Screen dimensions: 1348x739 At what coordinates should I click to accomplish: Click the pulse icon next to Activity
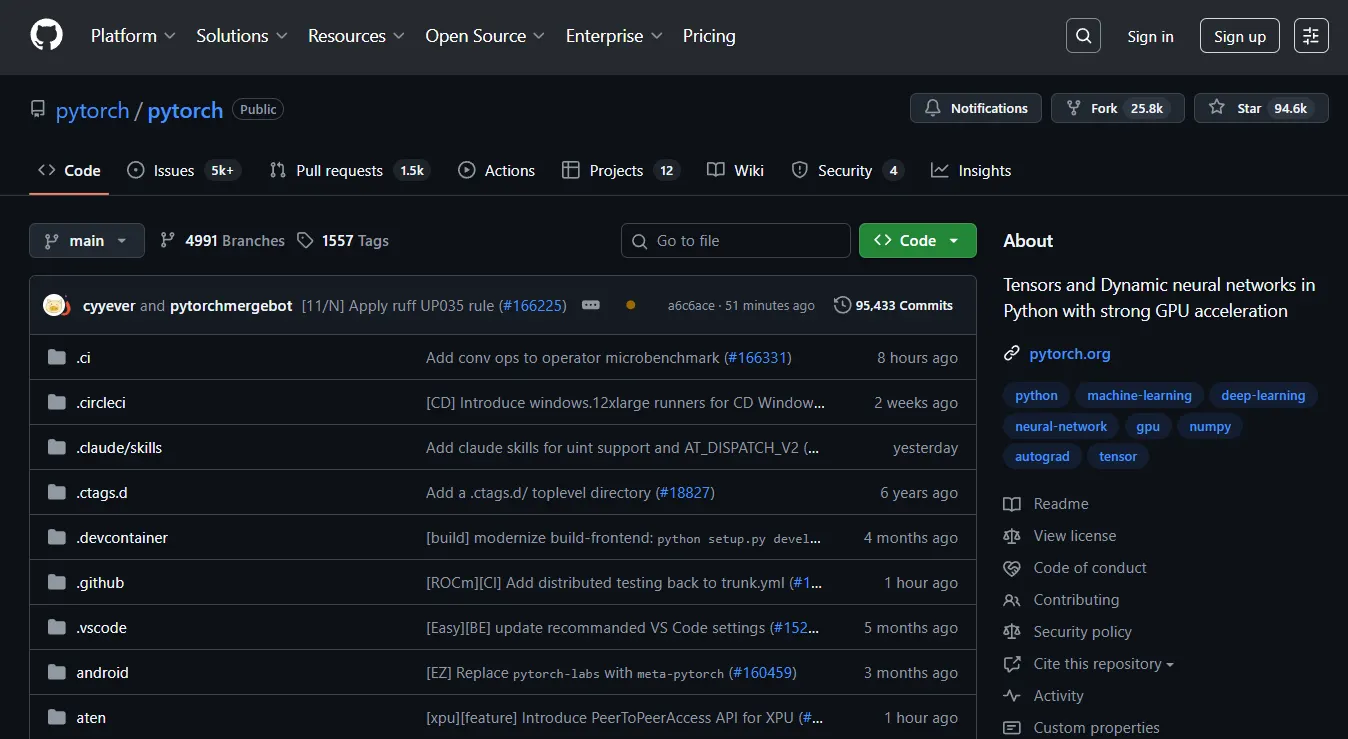(1012, 696)
